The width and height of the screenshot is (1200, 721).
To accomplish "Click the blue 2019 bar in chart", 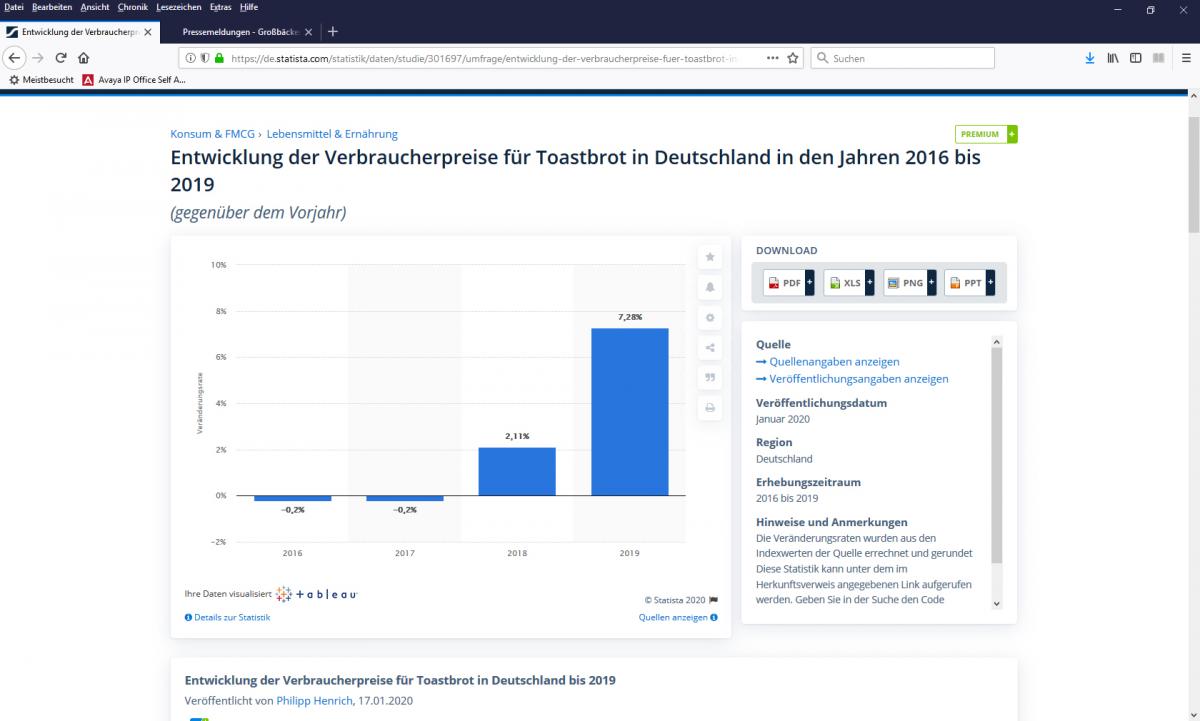I will pos(630,411).
